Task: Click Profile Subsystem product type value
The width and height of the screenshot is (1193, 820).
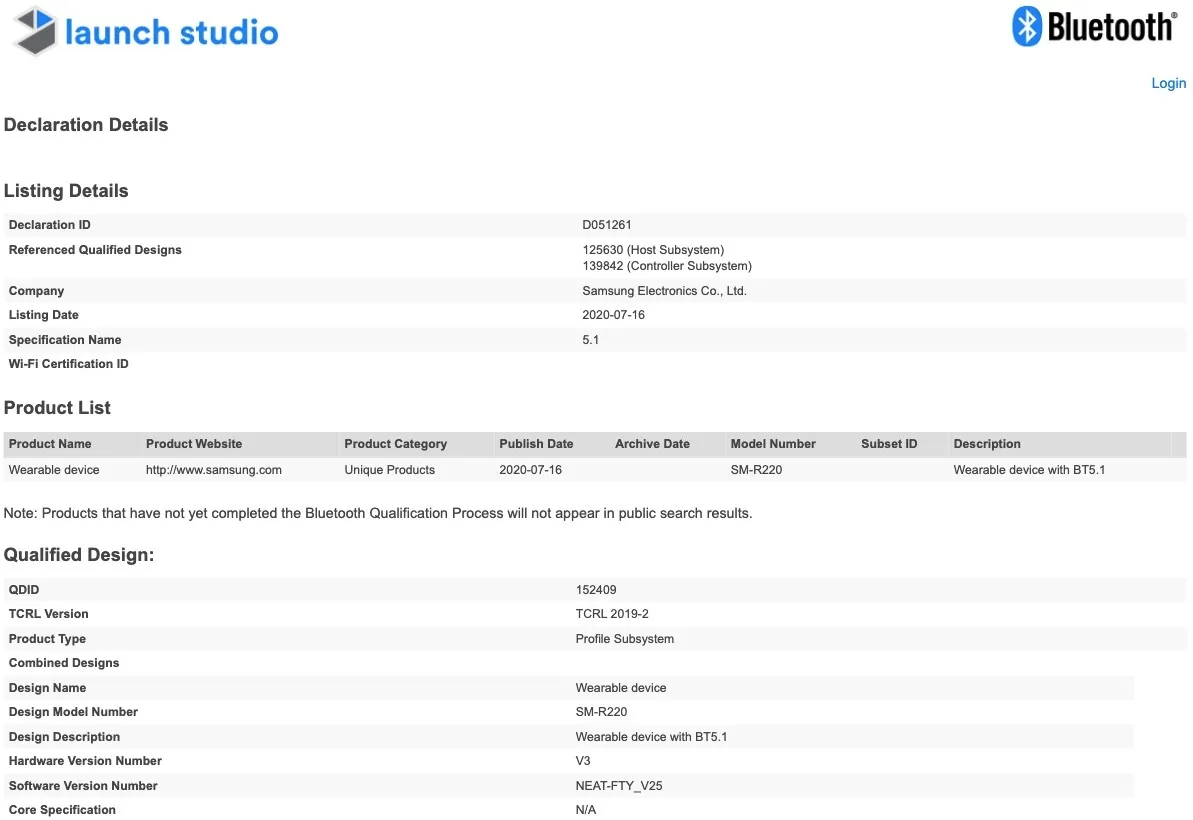Action: pos(625,638)
